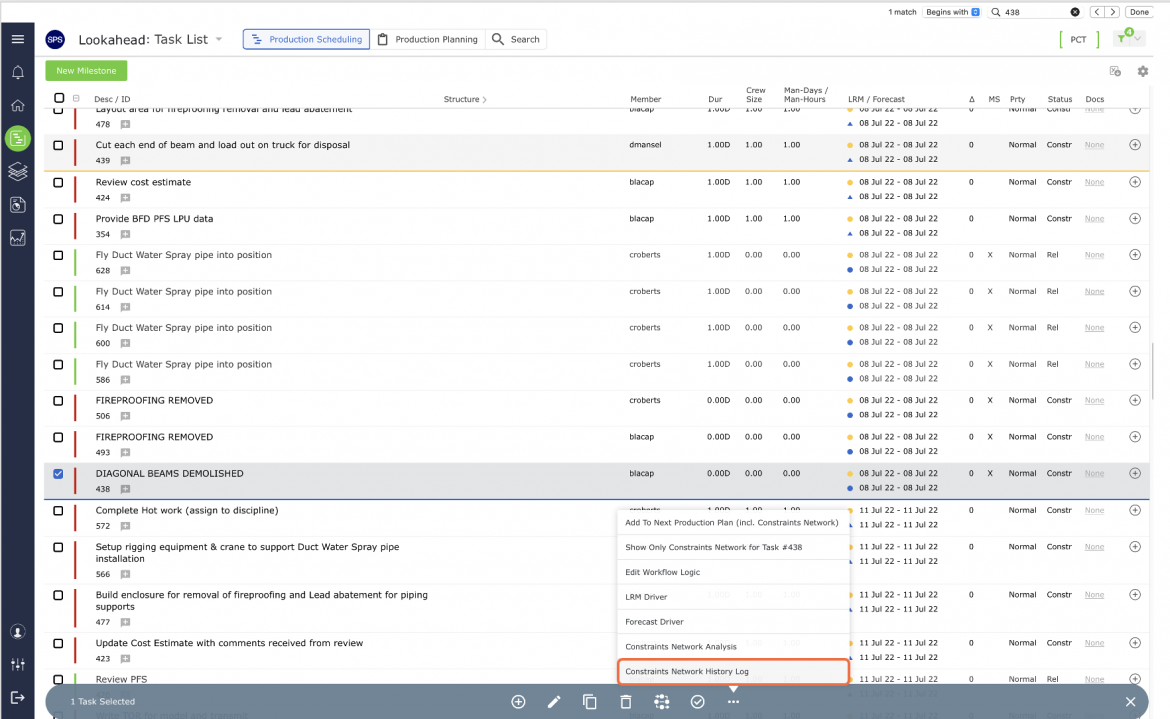Open the layers stack sidebar icon
Screen dimensions: 1170x719
(18, 172)
